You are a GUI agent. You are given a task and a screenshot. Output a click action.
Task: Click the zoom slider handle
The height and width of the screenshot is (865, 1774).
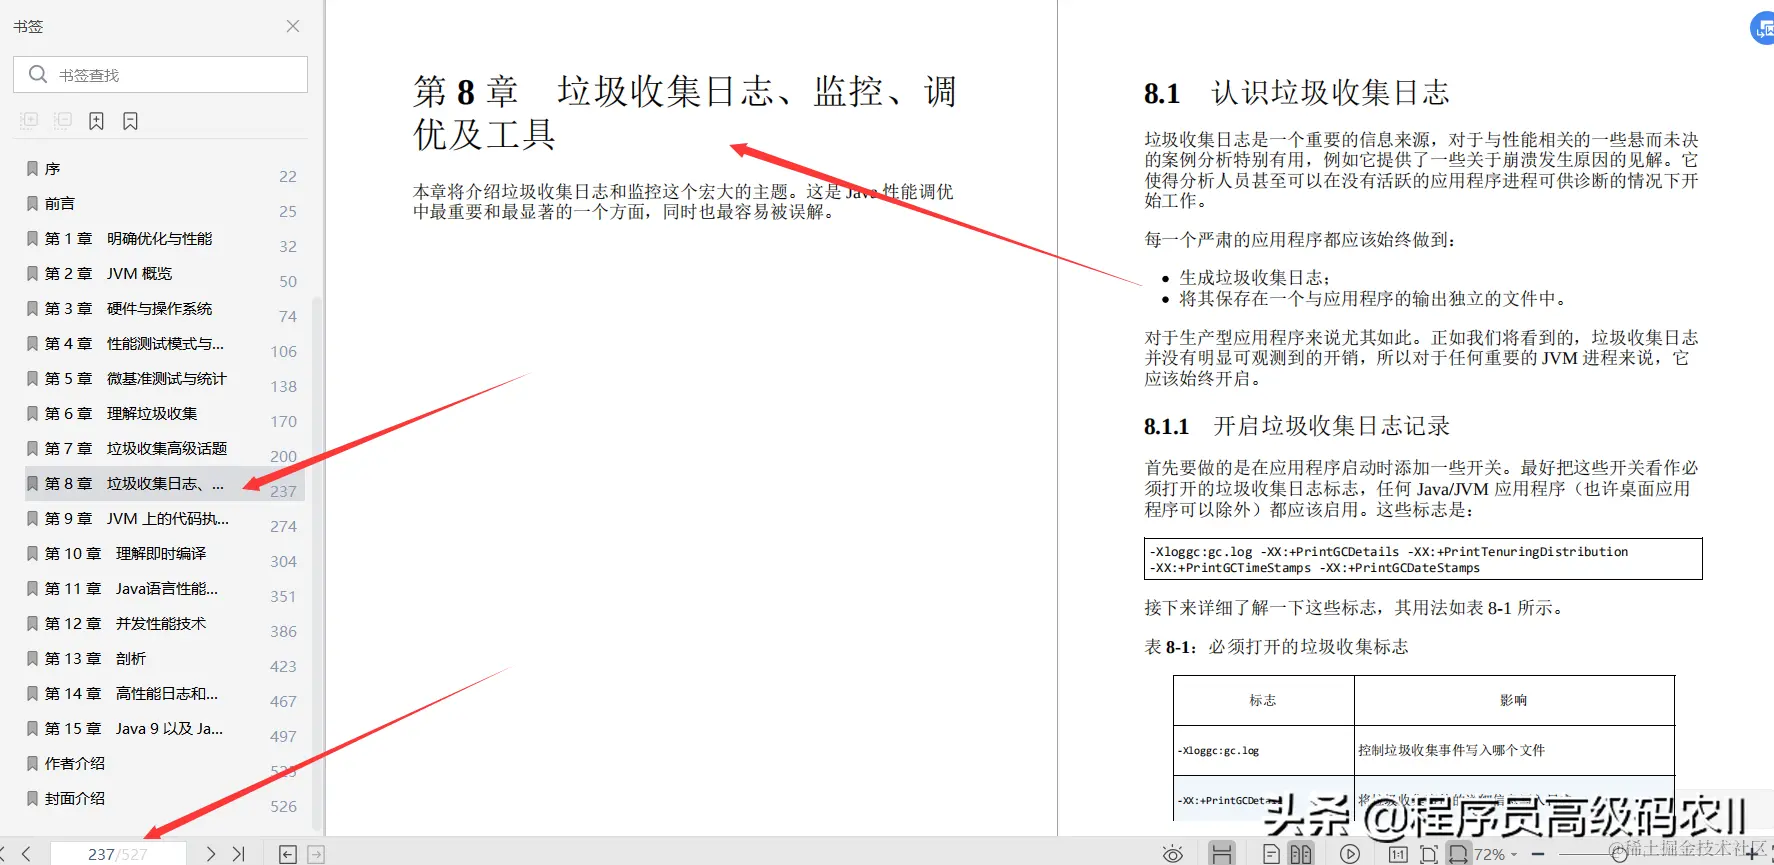click(x=1619, y=855)
